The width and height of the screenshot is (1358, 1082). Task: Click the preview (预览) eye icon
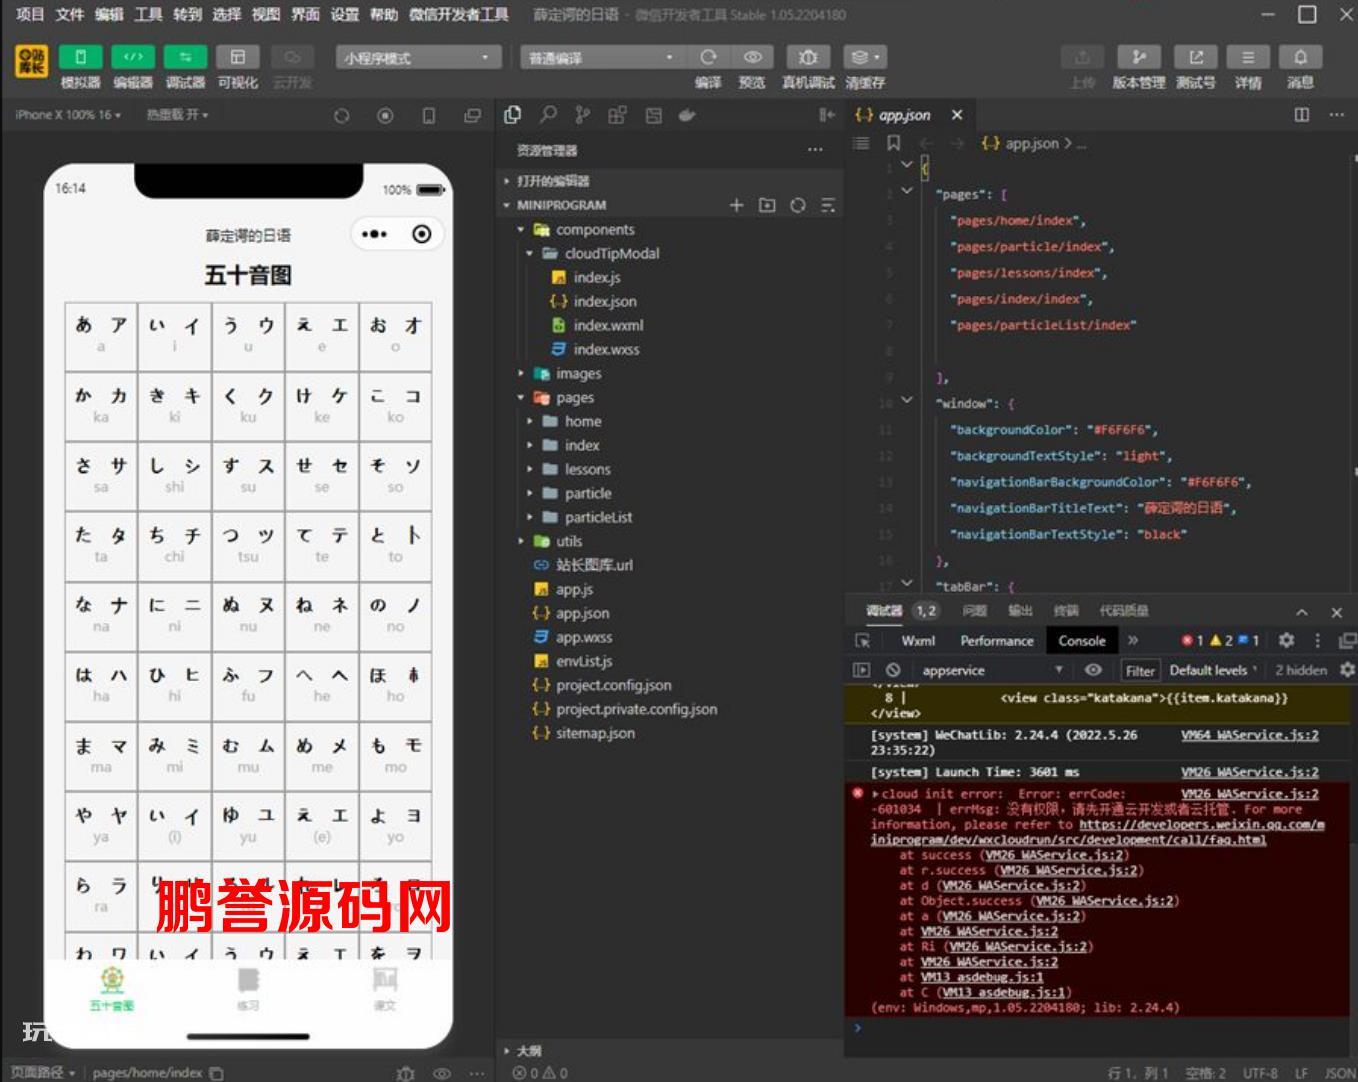tap(753, 57)
